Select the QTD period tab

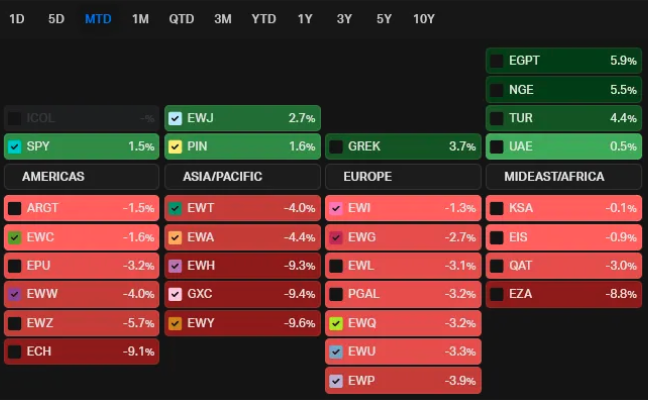(x=182, y=19)
